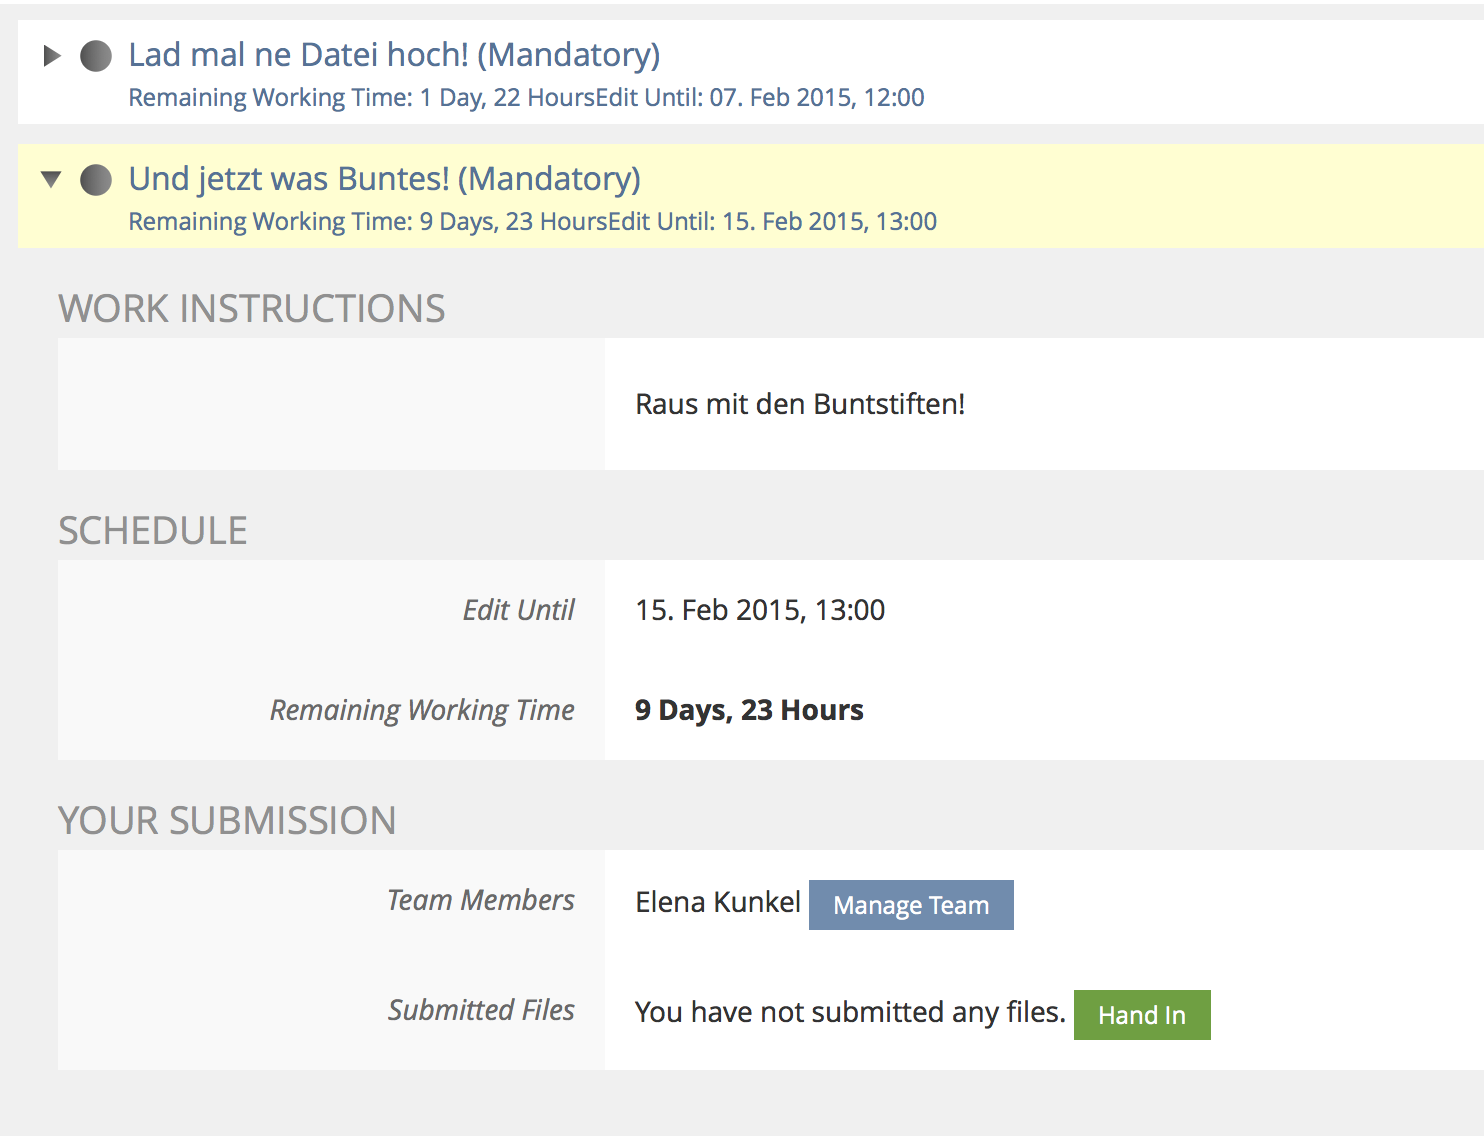Click the '15. Feb 2015, 13:00' schedule value
Screen dimensions: 1484x1136
(x=759, y=610)
